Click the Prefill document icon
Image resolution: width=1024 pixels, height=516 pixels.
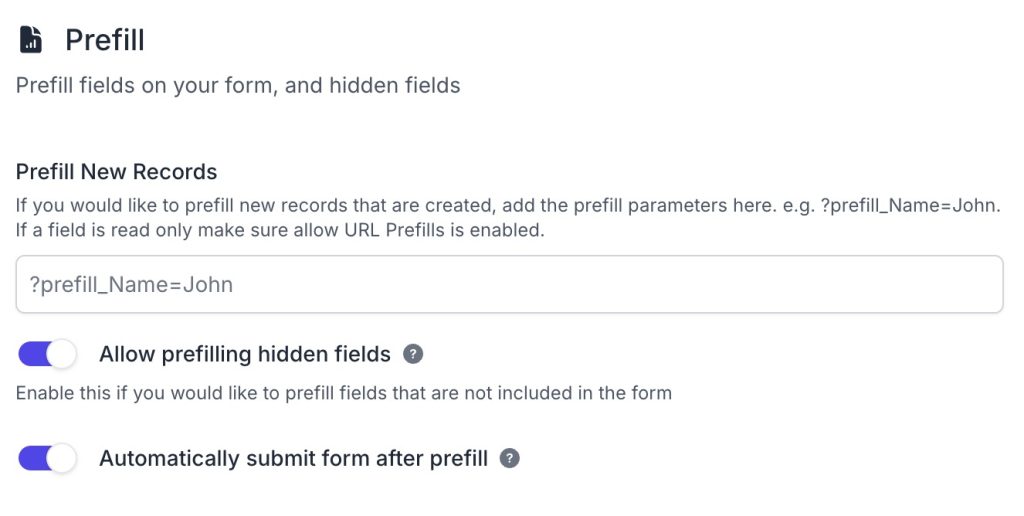(x=31, y=40)
